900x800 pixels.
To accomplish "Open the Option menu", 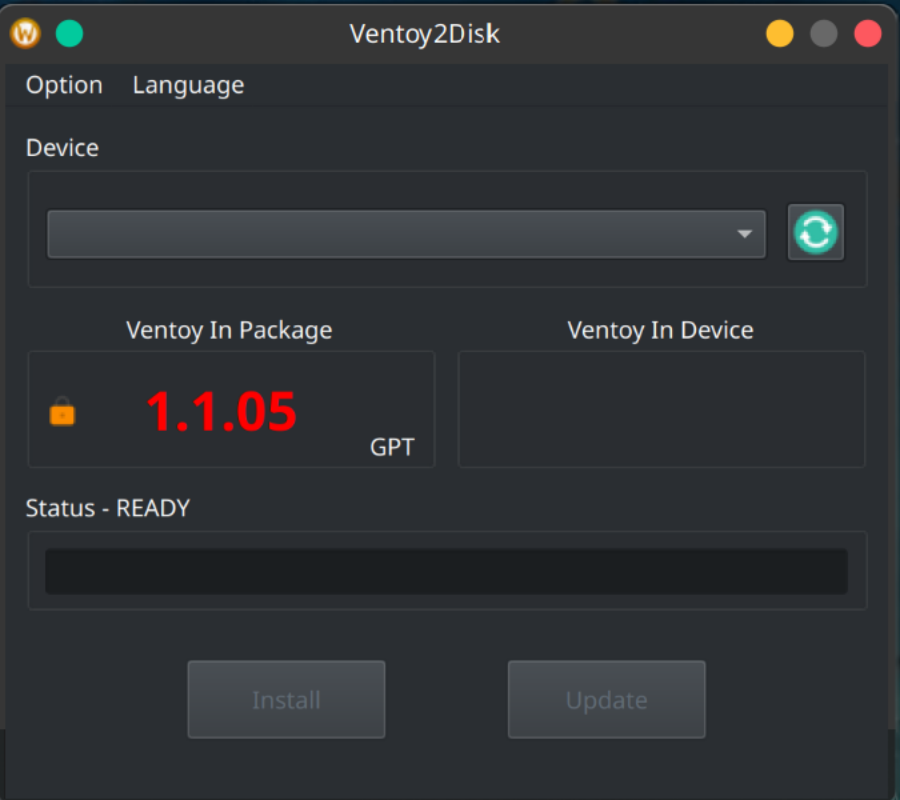I will [64, 85].
